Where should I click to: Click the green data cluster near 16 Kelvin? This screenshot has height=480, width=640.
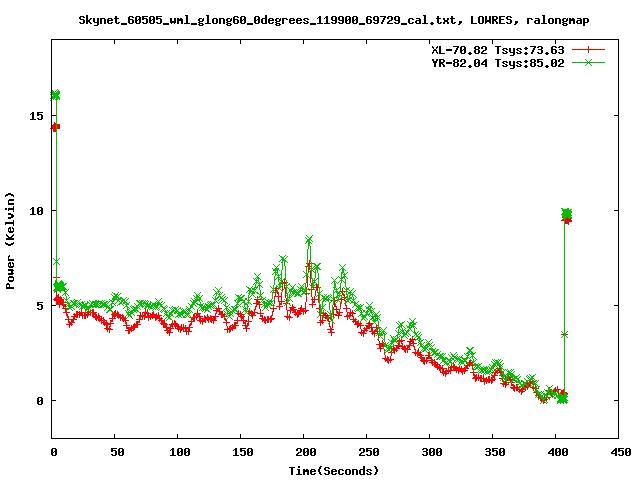[x=56, y=95]
